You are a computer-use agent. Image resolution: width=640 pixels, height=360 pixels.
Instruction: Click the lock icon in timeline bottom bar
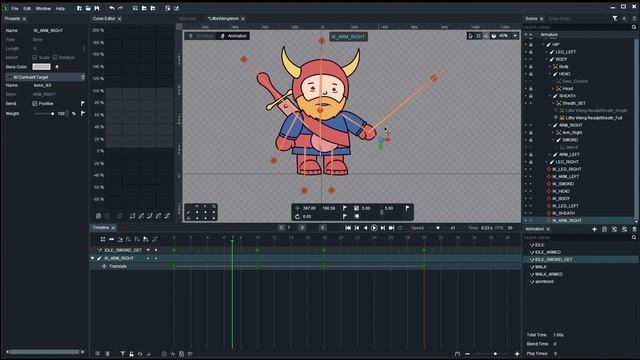click(131, 354)
